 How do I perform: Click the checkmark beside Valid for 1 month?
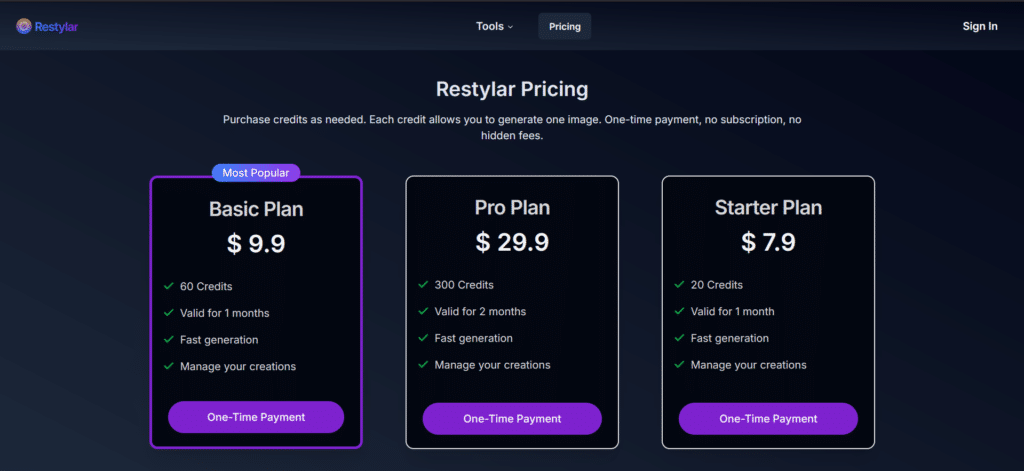pyautogui.click(x=679, y=312)
